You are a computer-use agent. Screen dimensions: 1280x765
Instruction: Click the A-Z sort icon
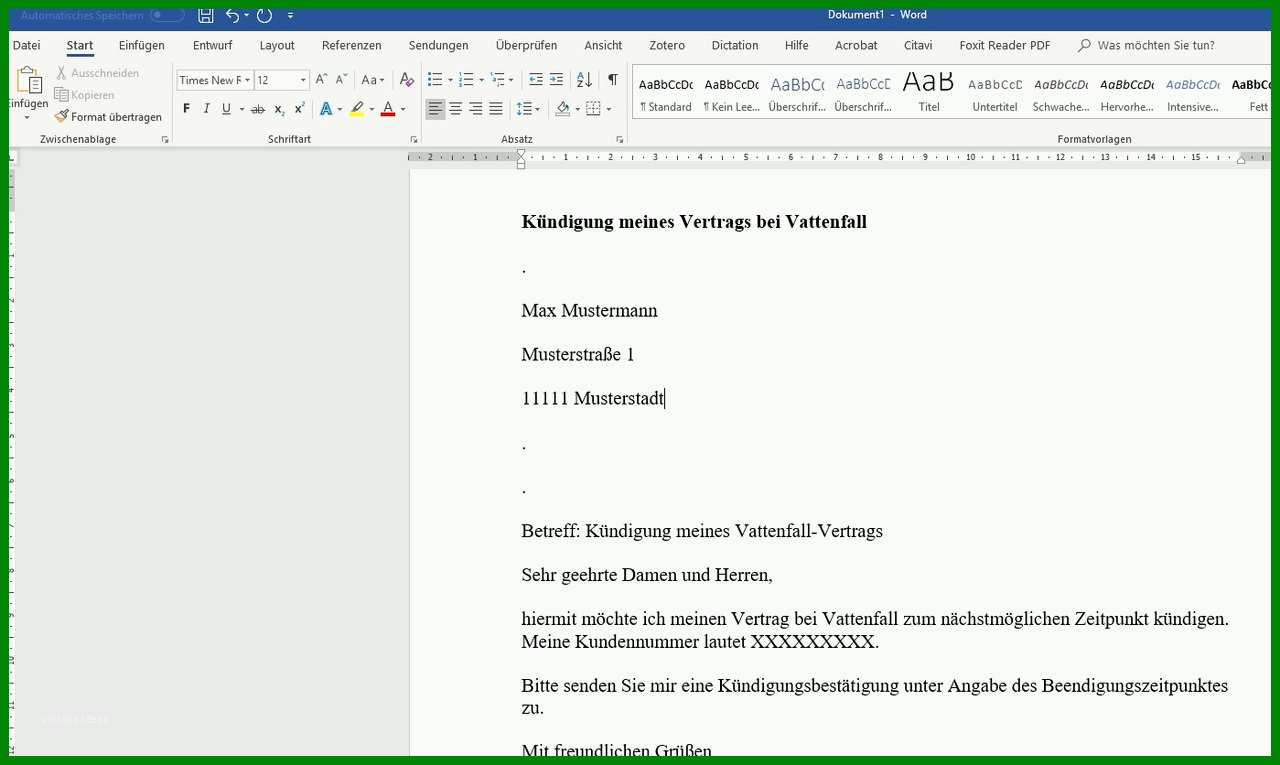click(584, 80)
